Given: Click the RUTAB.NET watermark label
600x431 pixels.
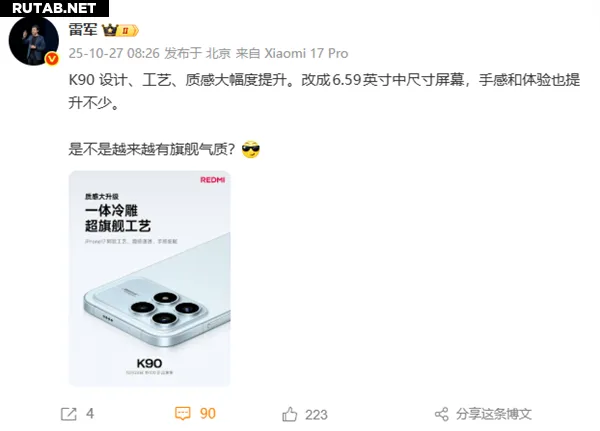Looking at the screenshot, I should [54, 8].
